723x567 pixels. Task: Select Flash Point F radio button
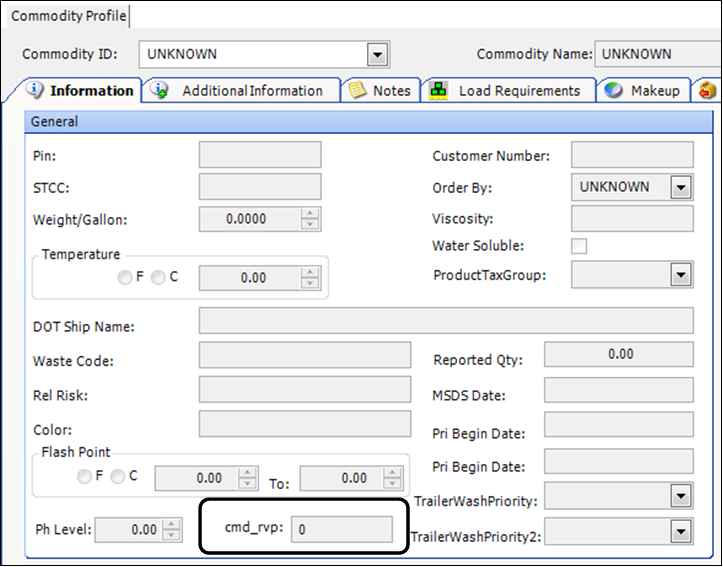84,477
